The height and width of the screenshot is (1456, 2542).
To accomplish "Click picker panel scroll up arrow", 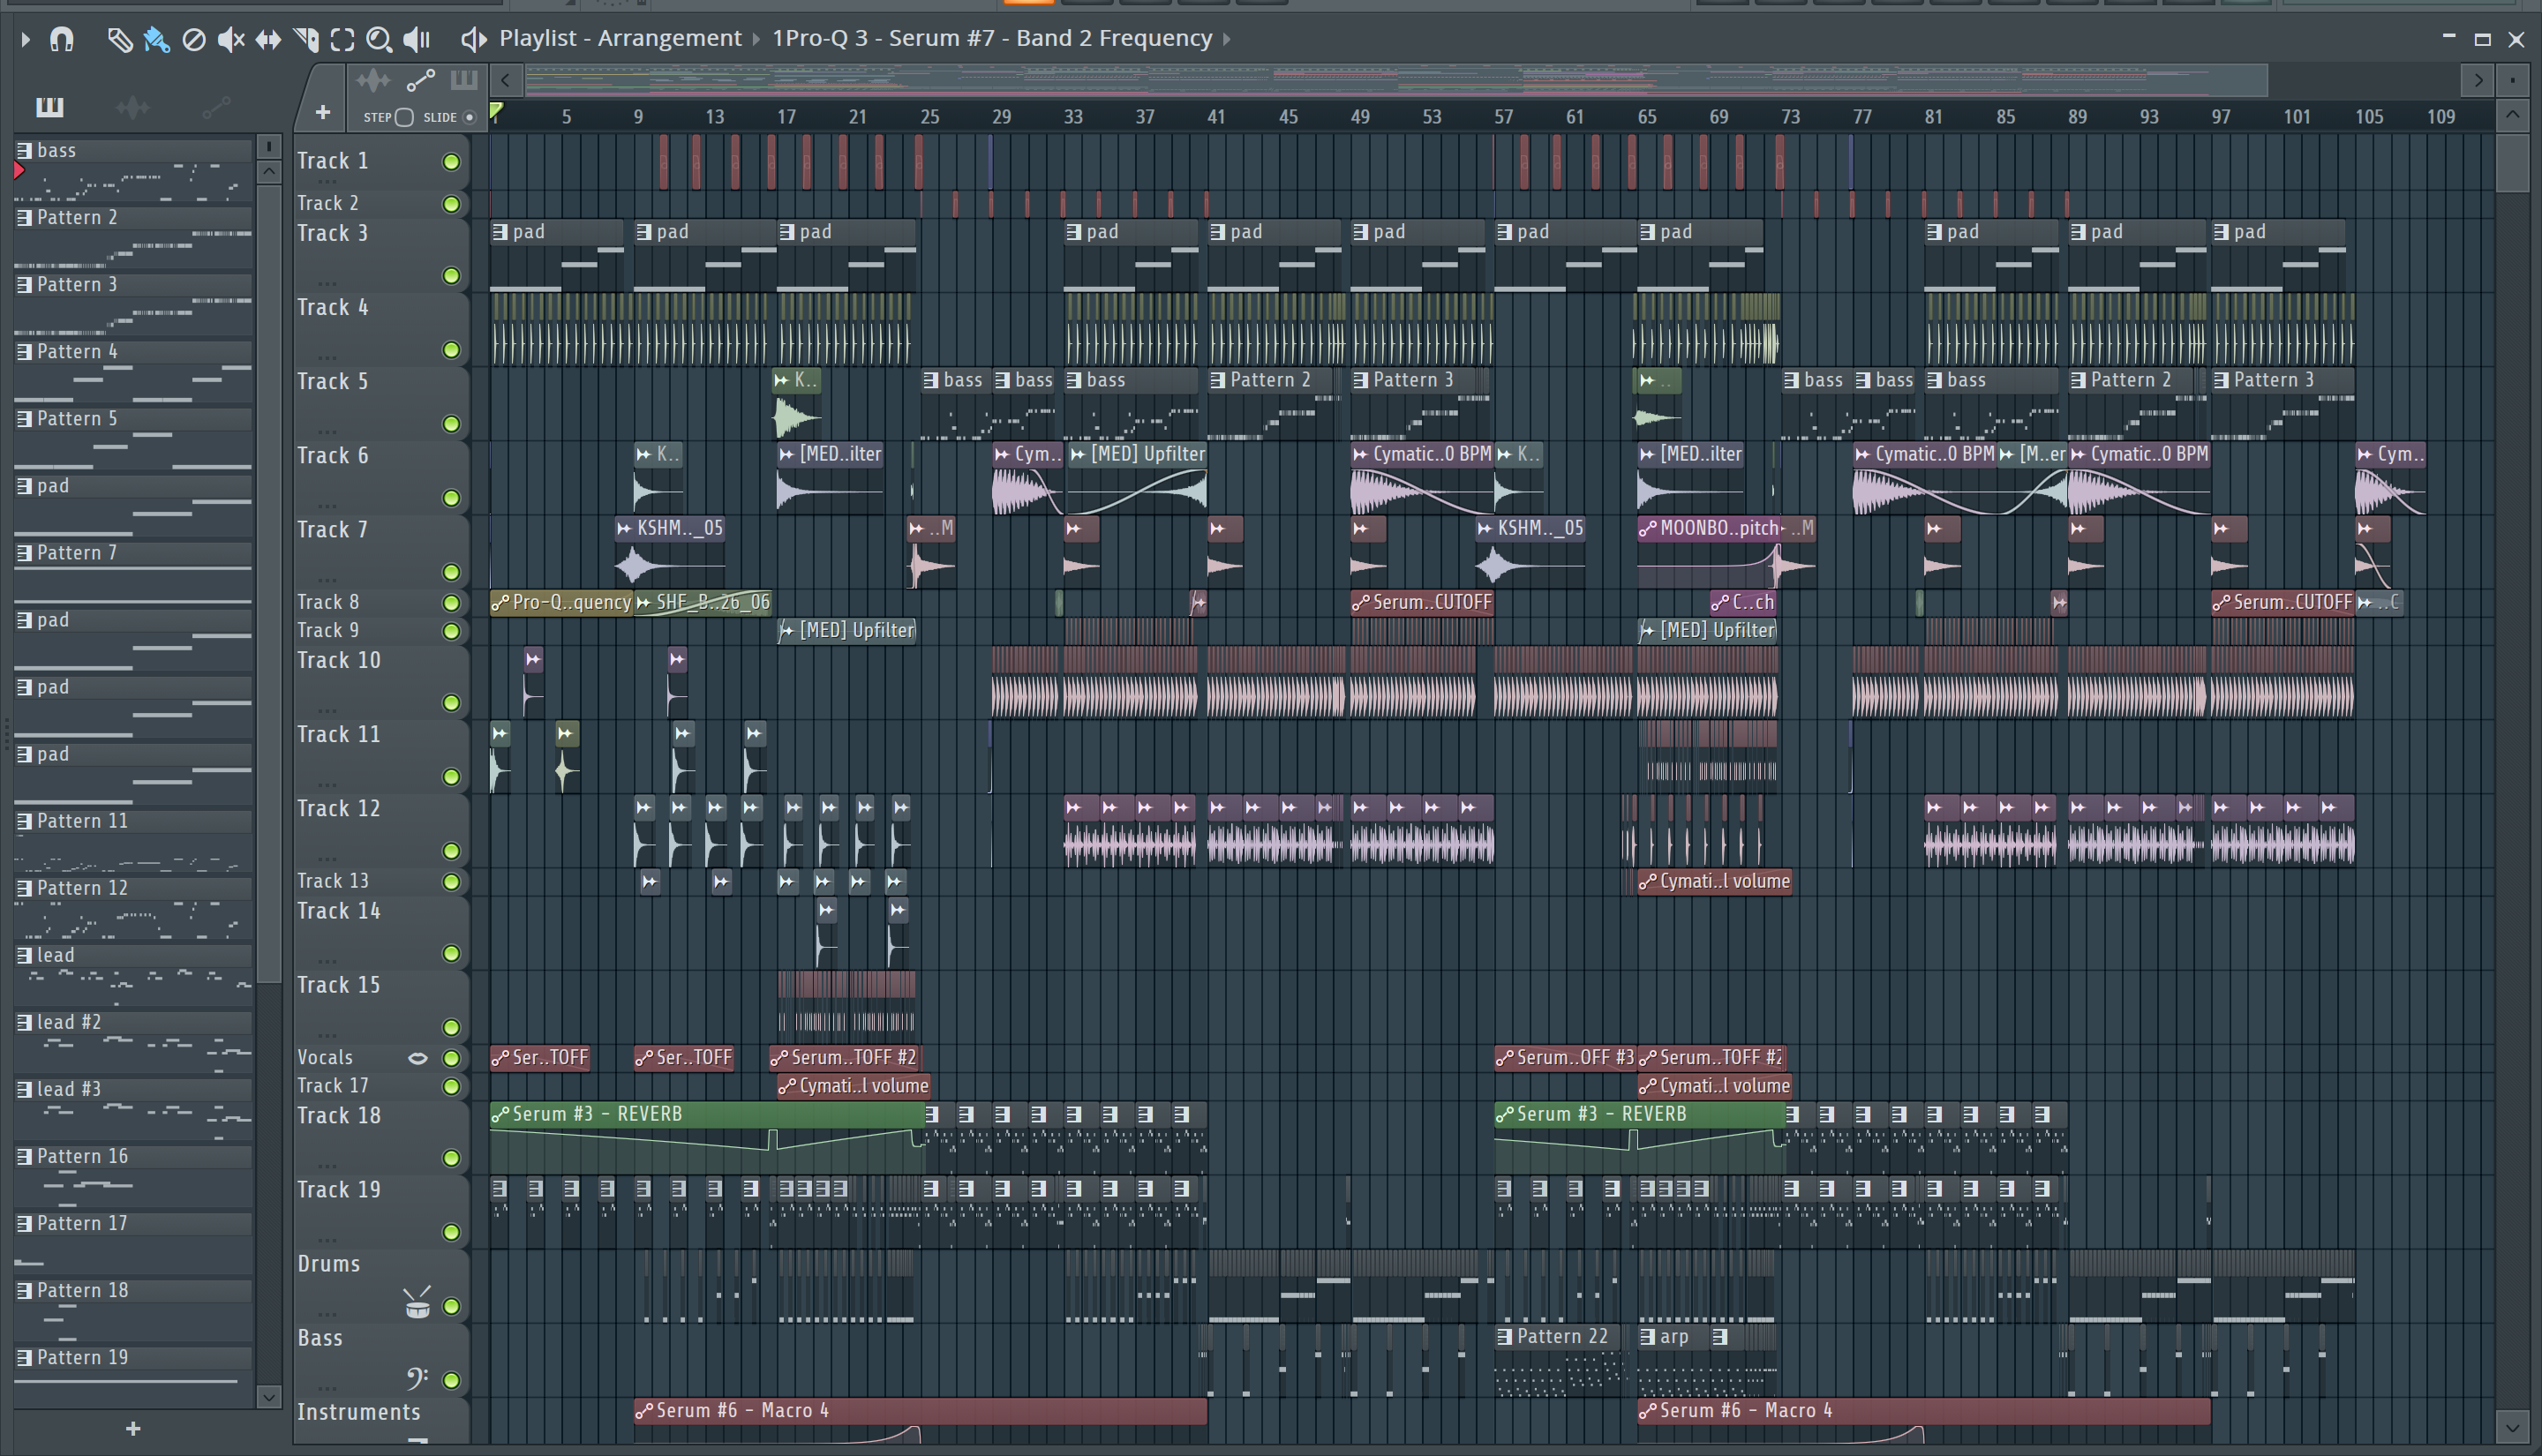I will tap(269, 172).
